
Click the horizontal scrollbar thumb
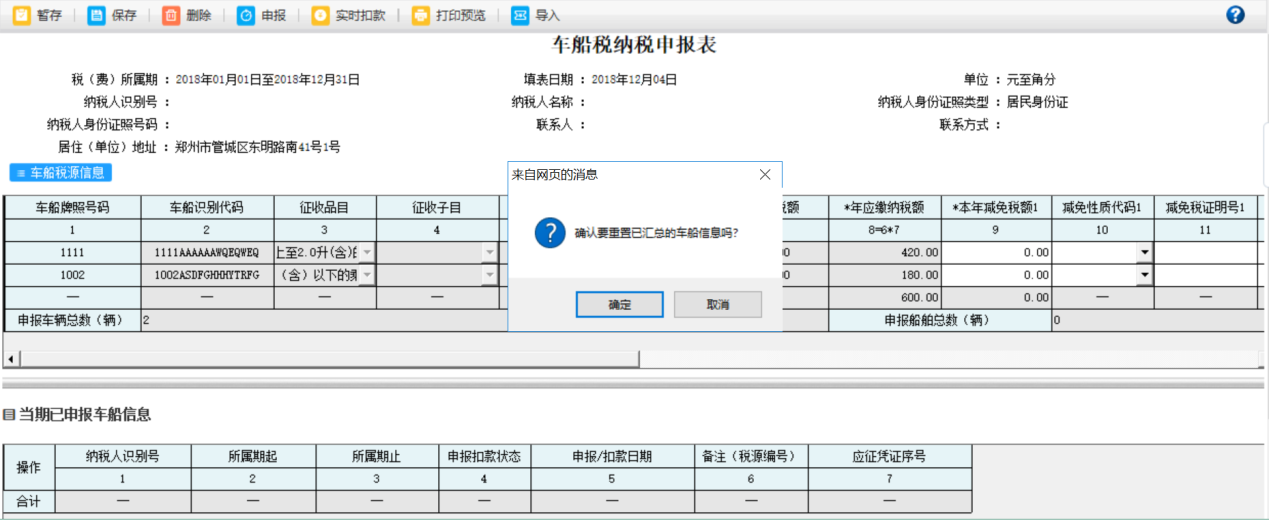pos(330,358)
